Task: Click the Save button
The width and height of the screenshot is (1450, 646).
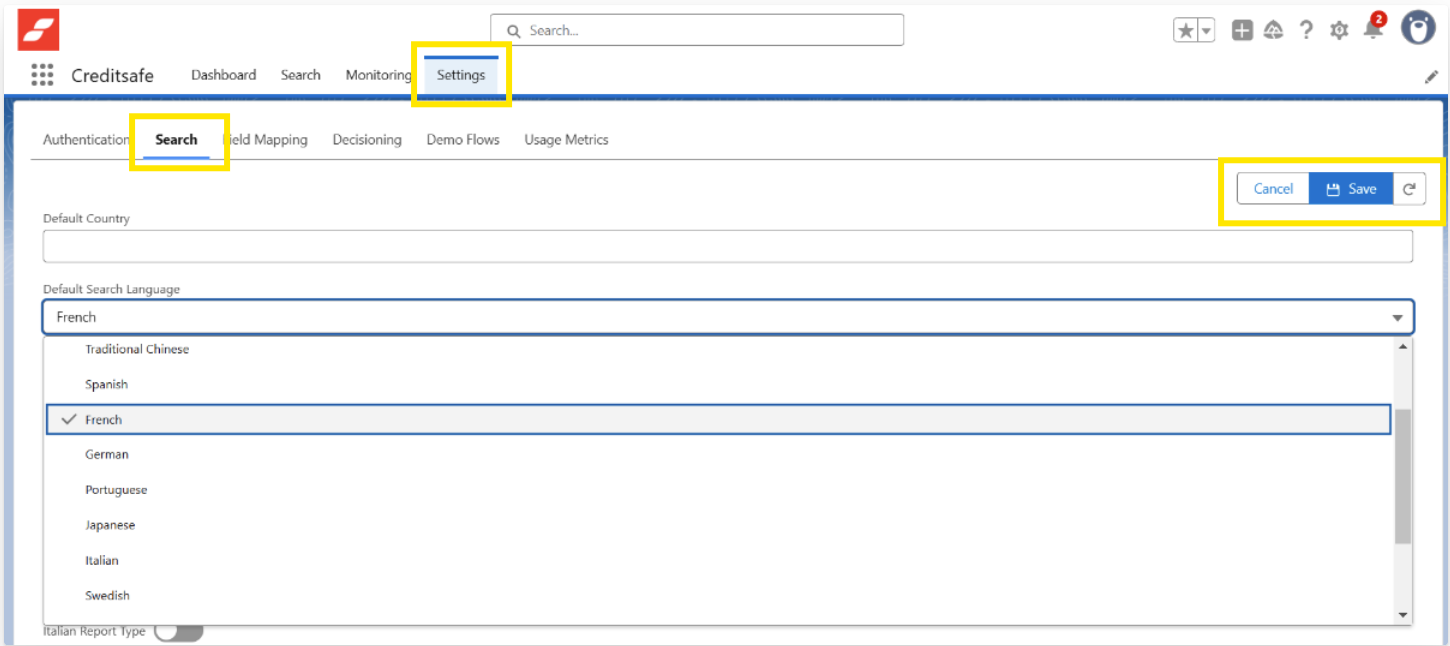Action: 1351,188
